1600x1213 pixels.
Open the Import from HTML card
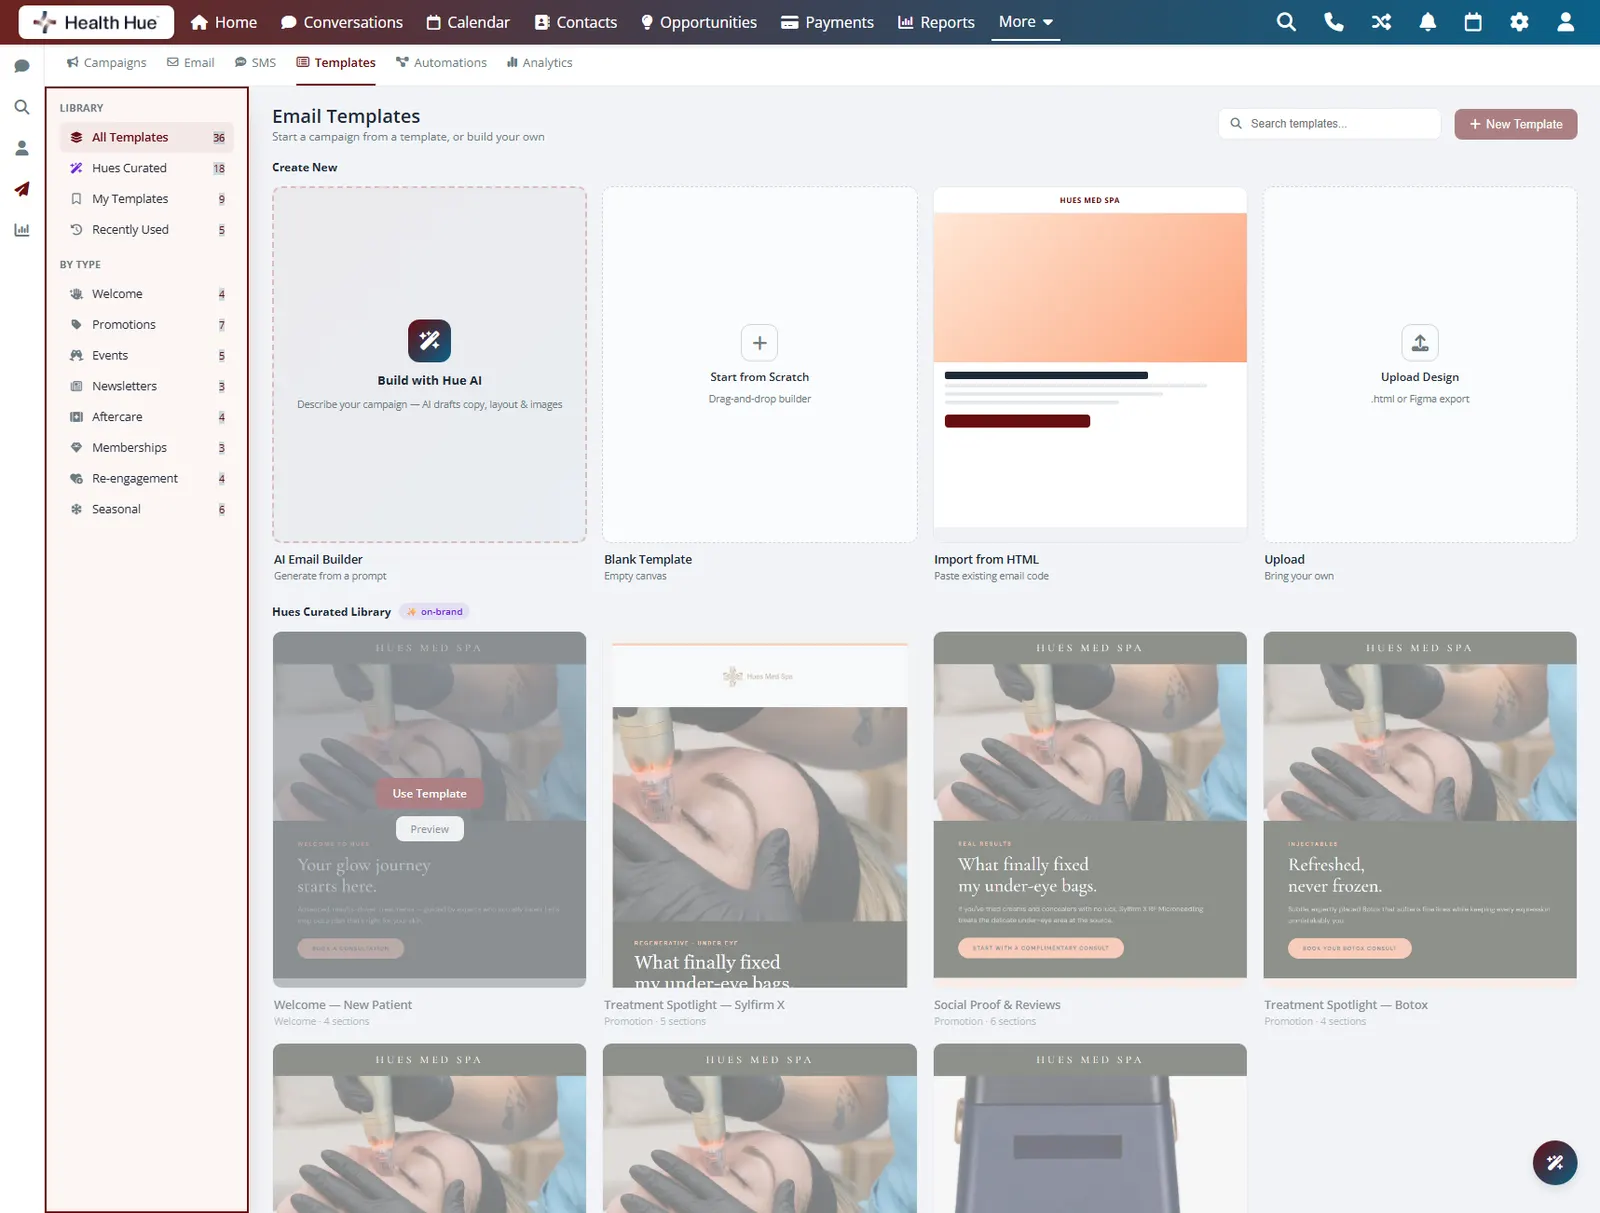[1090, 365]
